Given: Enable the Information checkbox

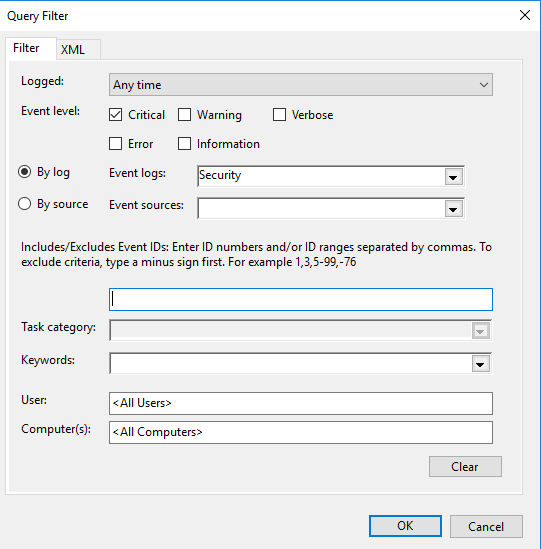Looking at the screenshot, I should click(185, 144).
